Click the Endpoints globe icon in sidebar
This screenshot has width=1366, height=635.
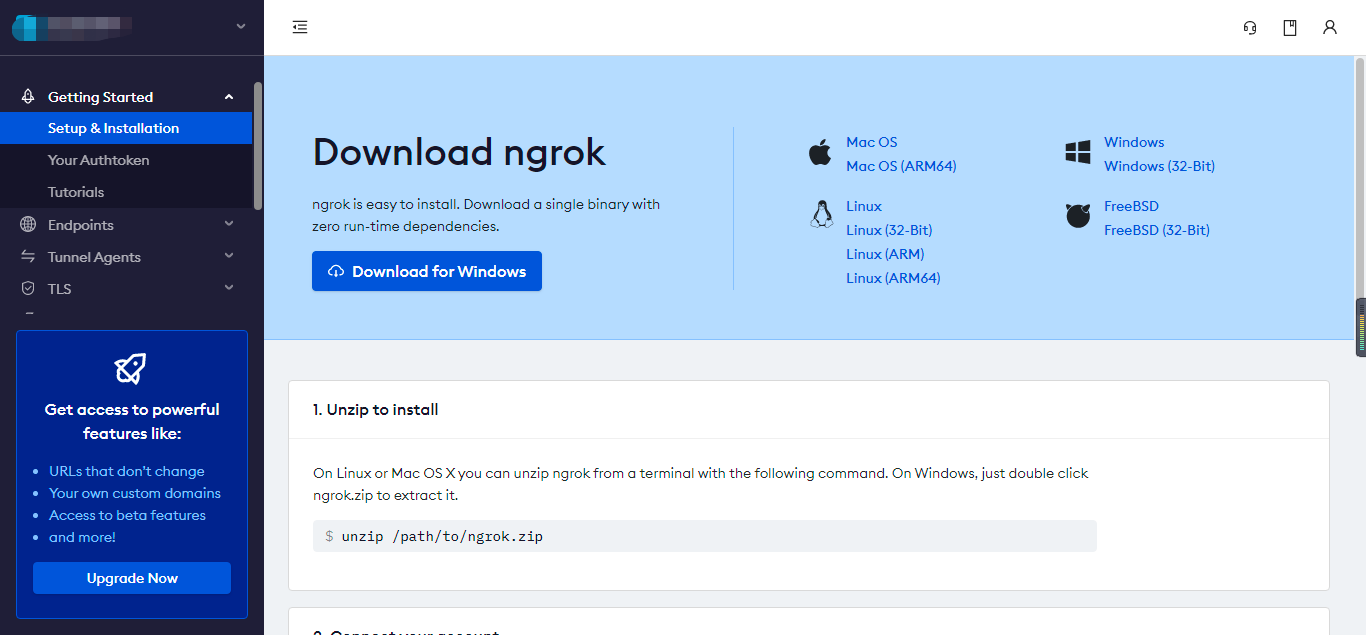[x=28, y=224]
